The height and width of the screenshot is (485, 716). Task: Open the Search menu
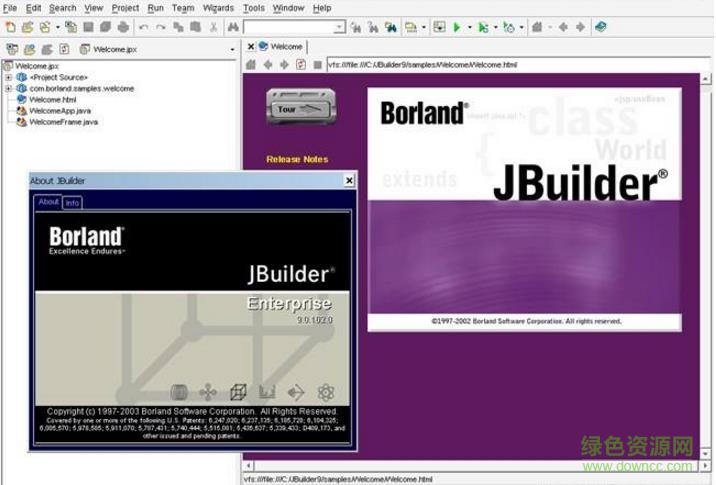[x=63, y=8]
